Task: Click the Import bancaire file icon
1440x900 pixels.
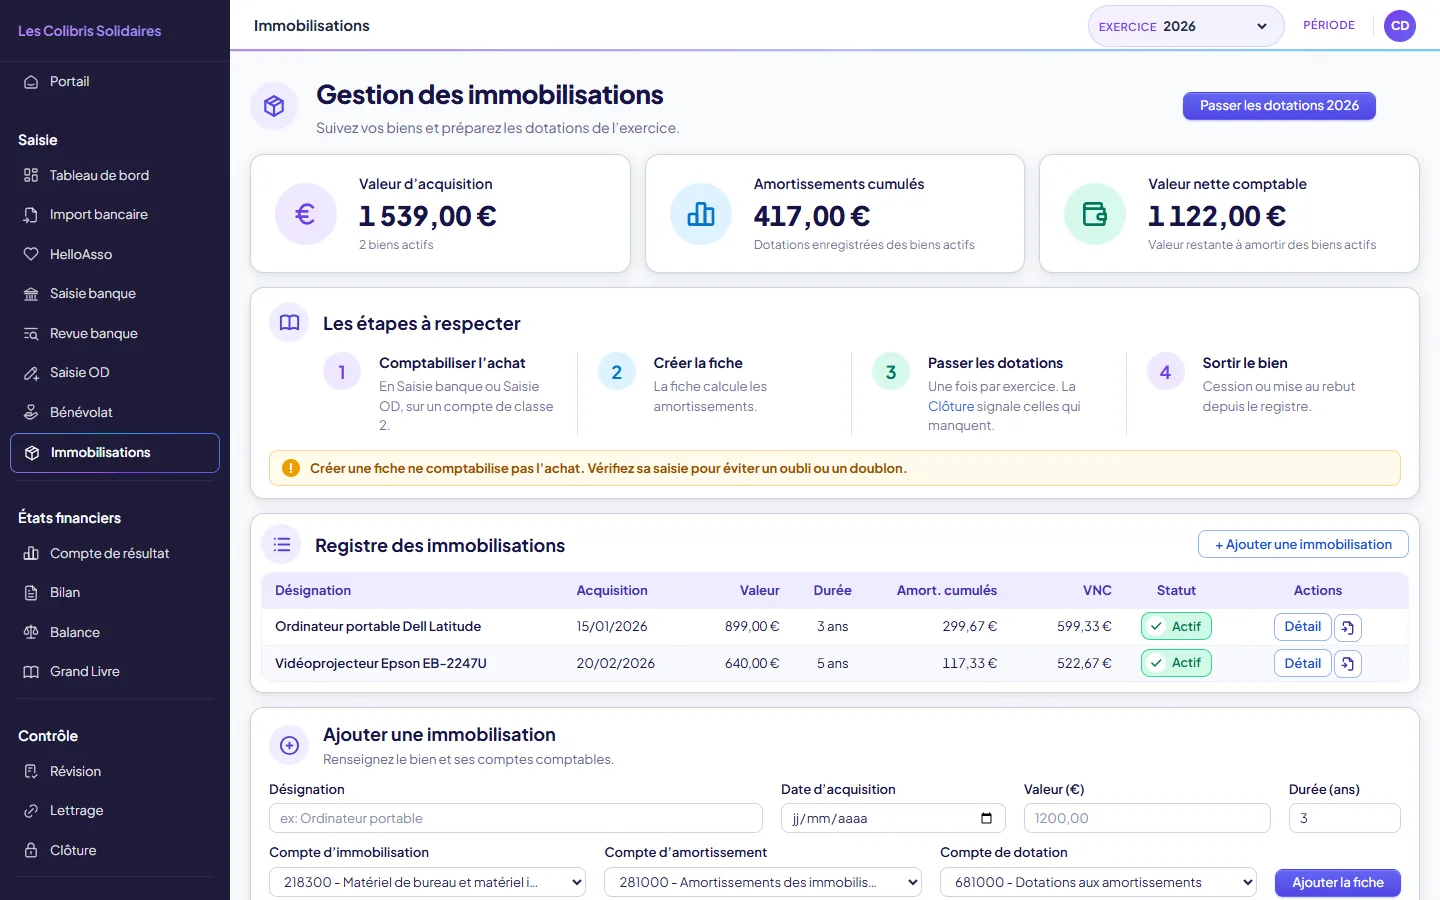Action: 31,215
